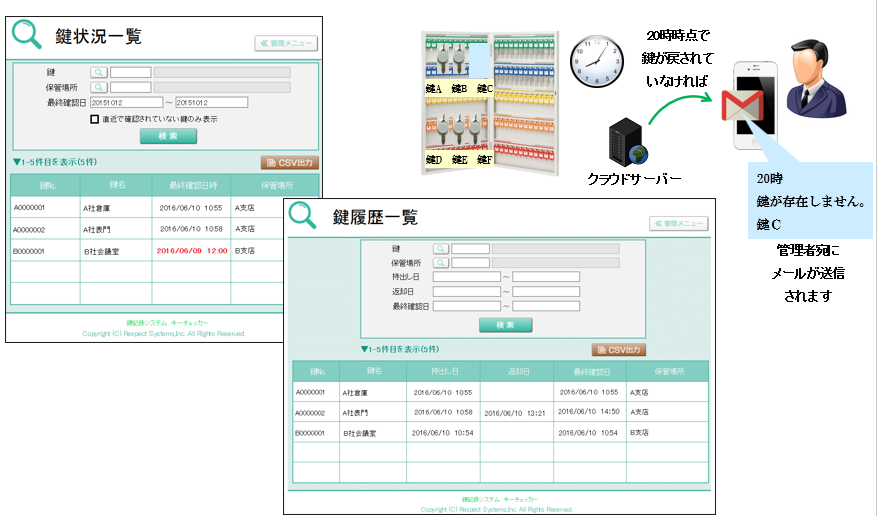
Task: Click the analog clock icon
Action: click(597, 62)
